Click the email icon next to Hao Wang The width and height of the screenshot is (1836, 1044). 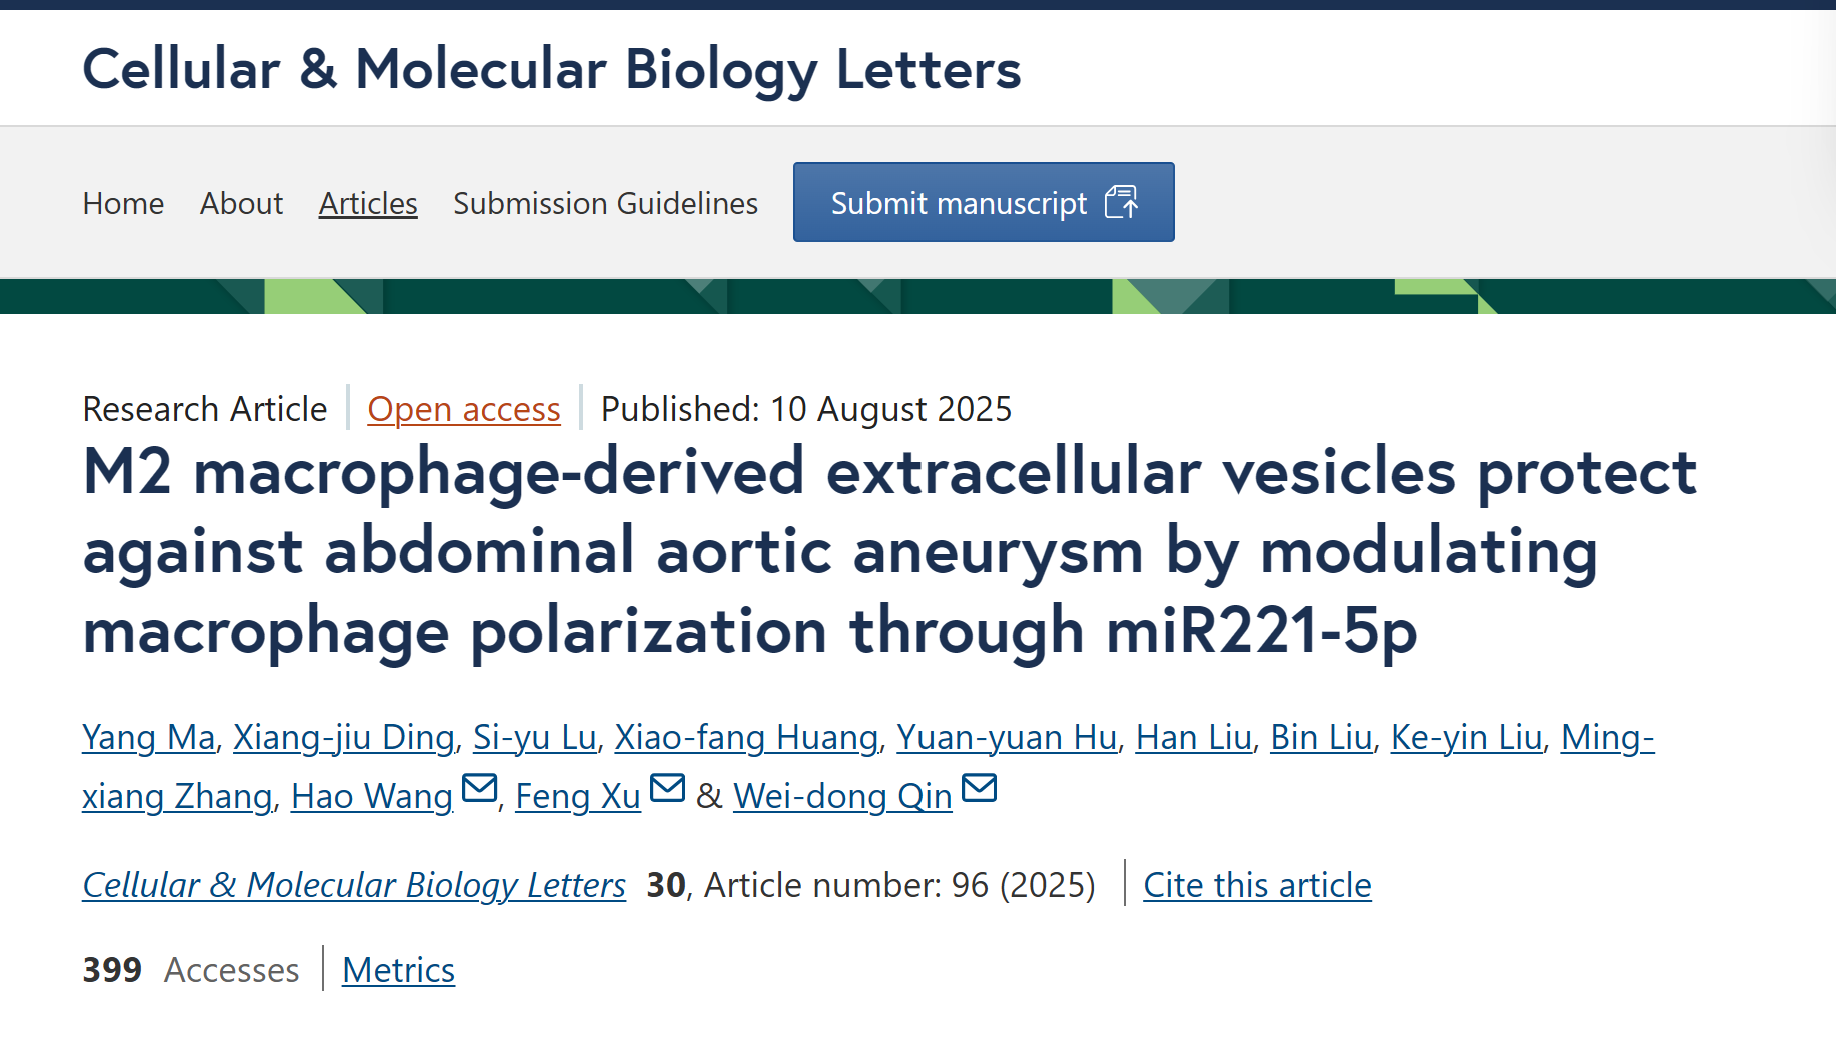click(480, 788)
